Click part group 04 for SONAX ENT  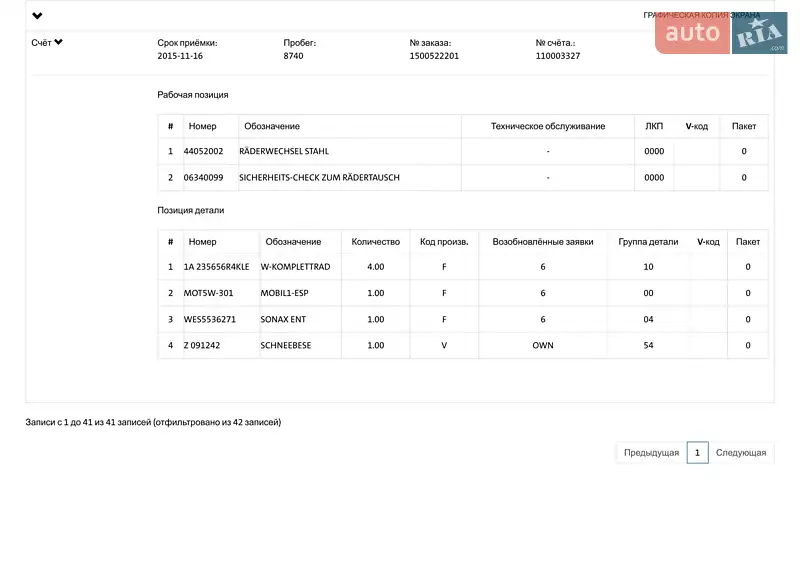point(648,320)
